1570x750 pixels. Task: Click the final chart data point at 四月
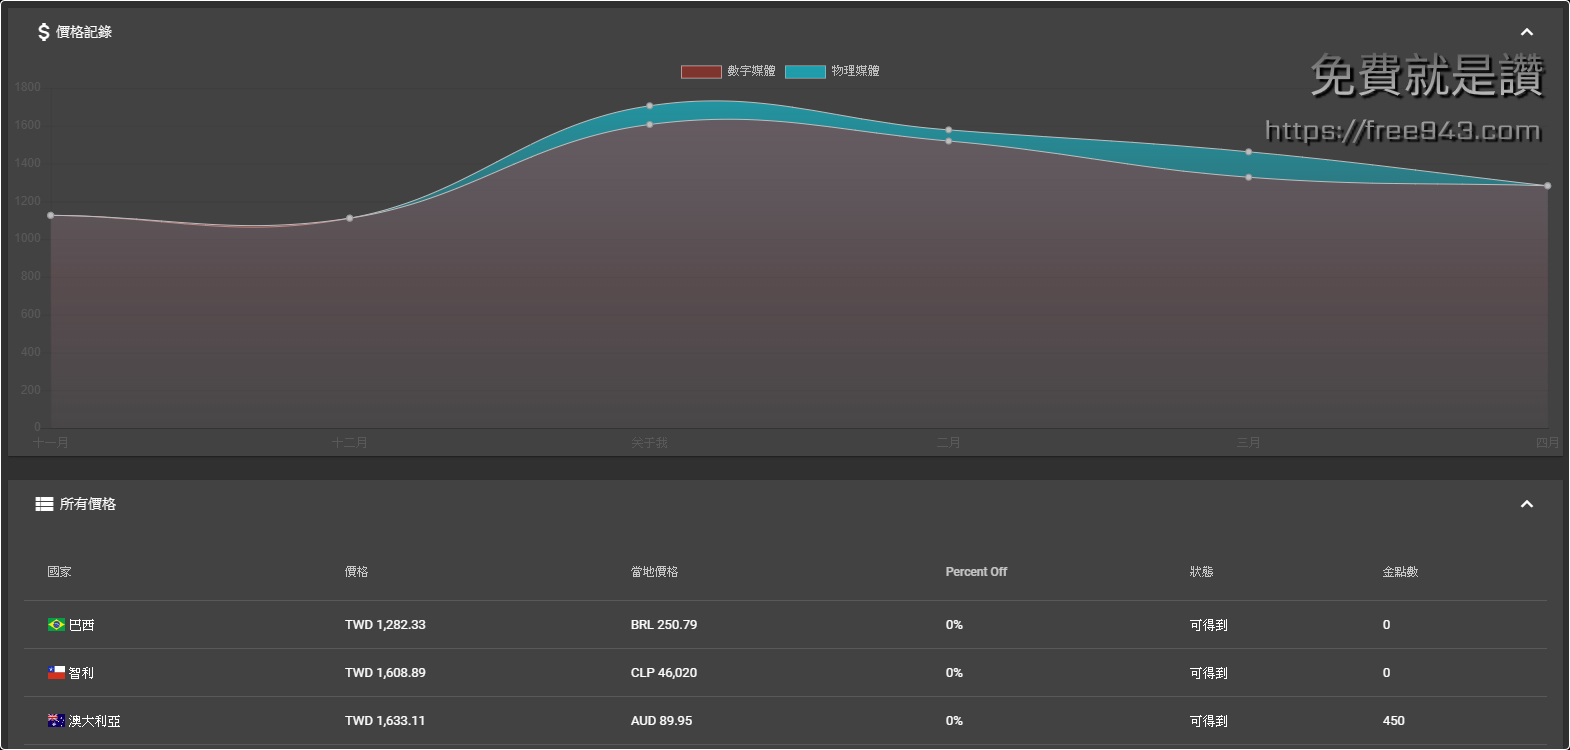(x=1547, y=186)
